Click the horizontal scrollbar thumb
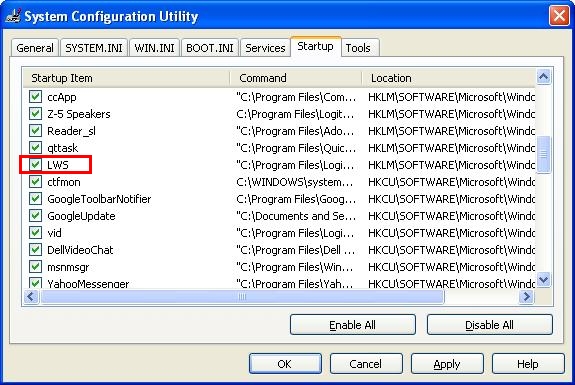Image resolution: width=575 pixels, height=385 pixels. click(242, 296)
